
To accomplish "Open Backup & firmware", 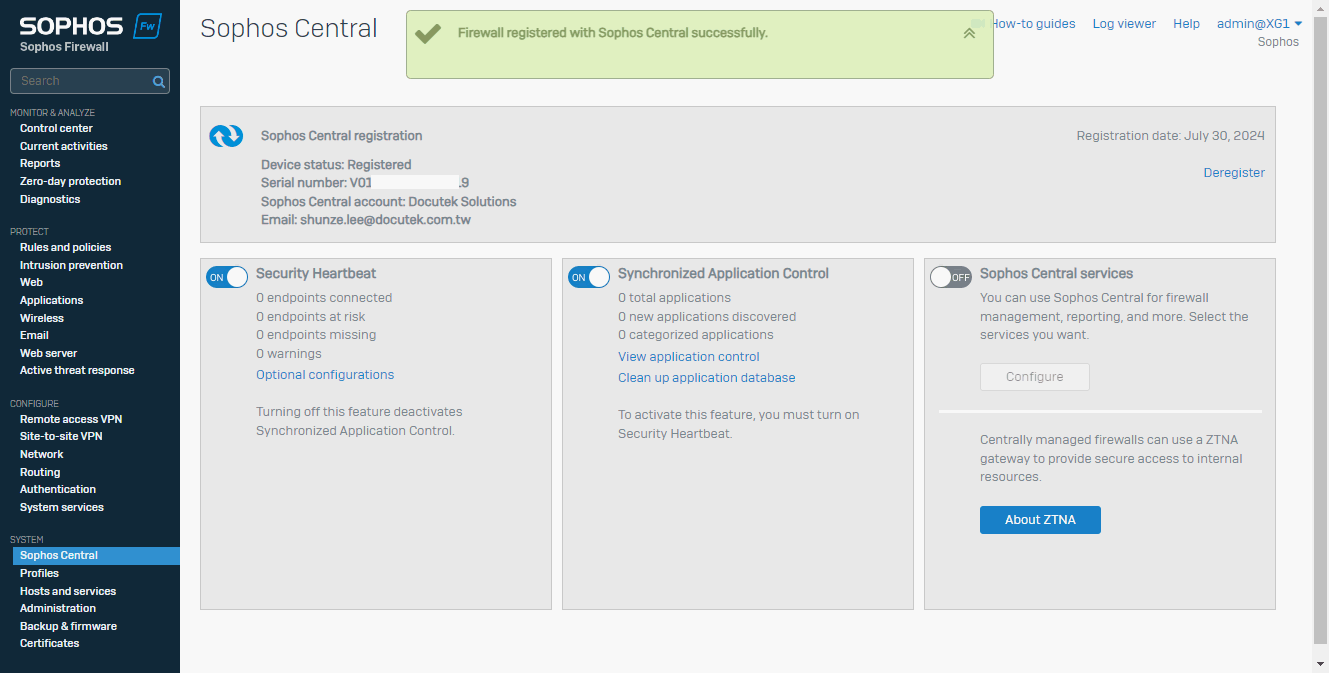I will [x=68, y=626].
